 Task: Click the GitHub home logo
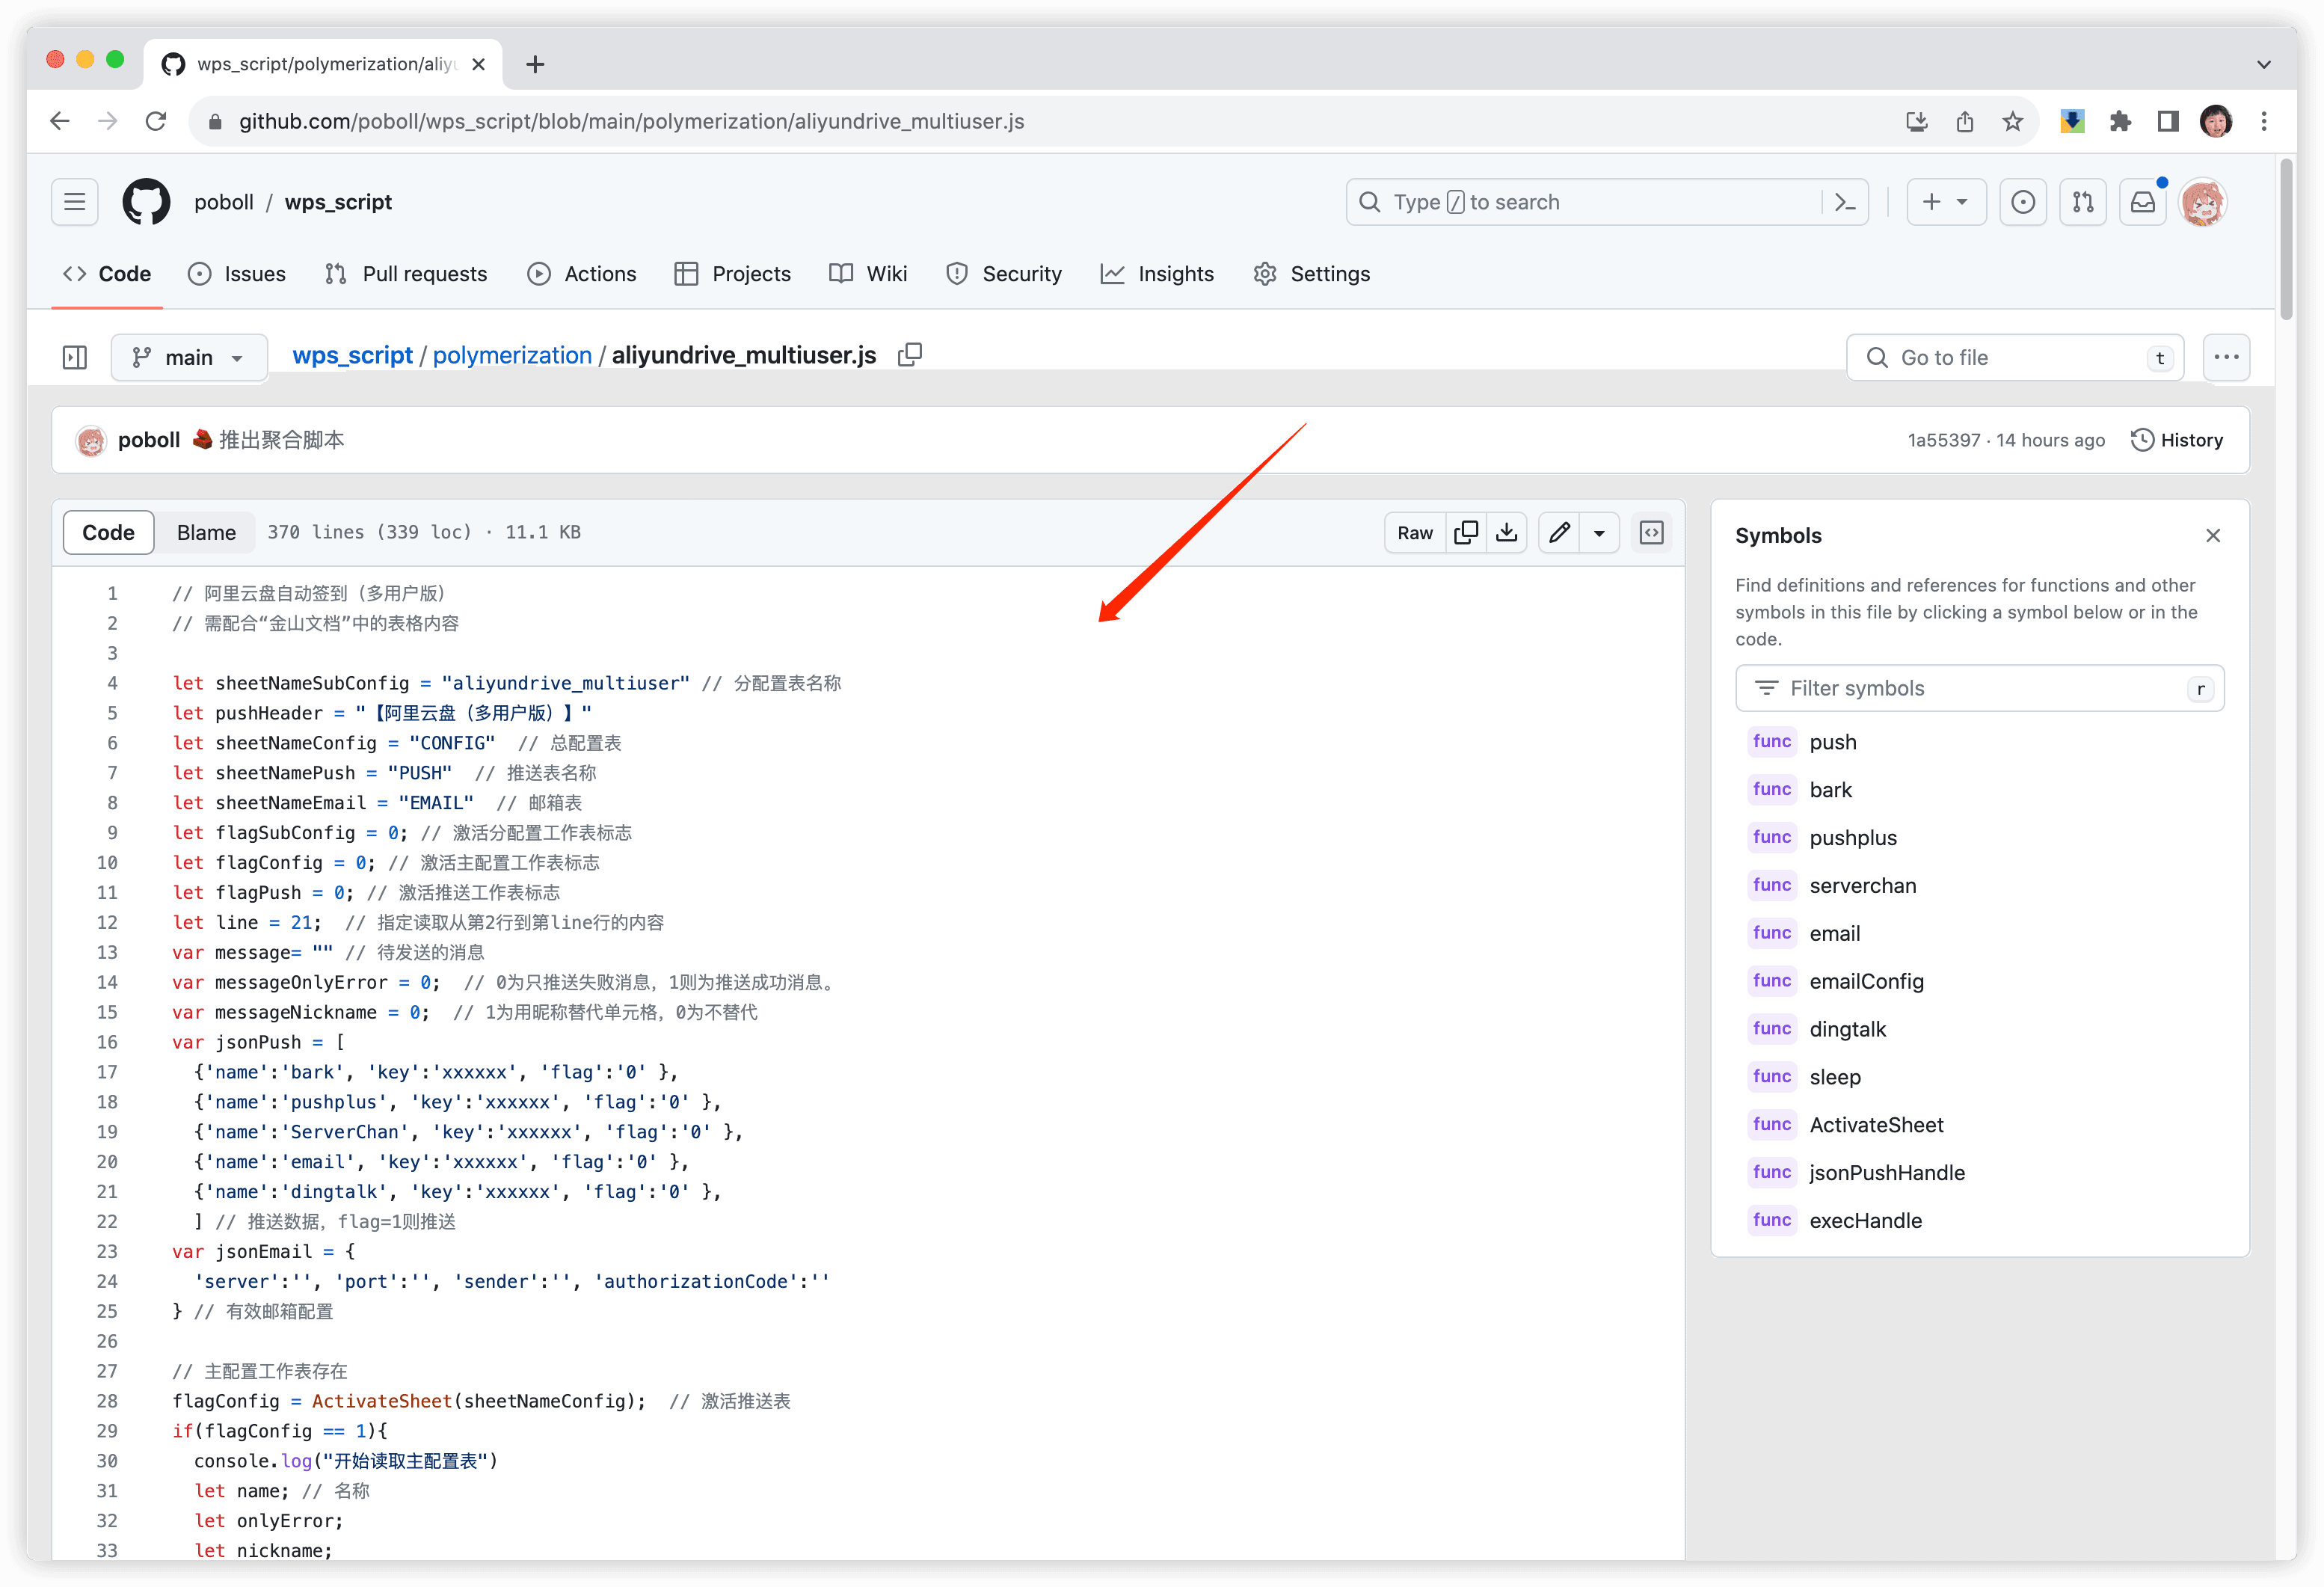(x=146, y=201)
